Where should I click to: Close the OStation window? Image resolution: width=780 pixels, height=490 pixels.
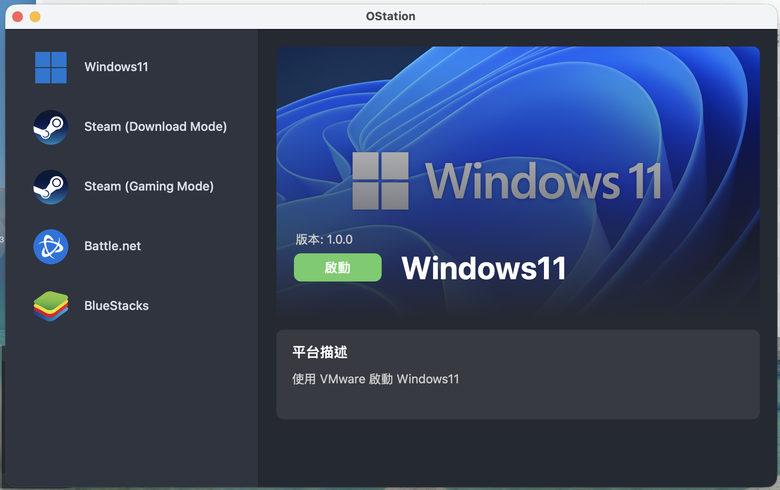click(17, 17)
